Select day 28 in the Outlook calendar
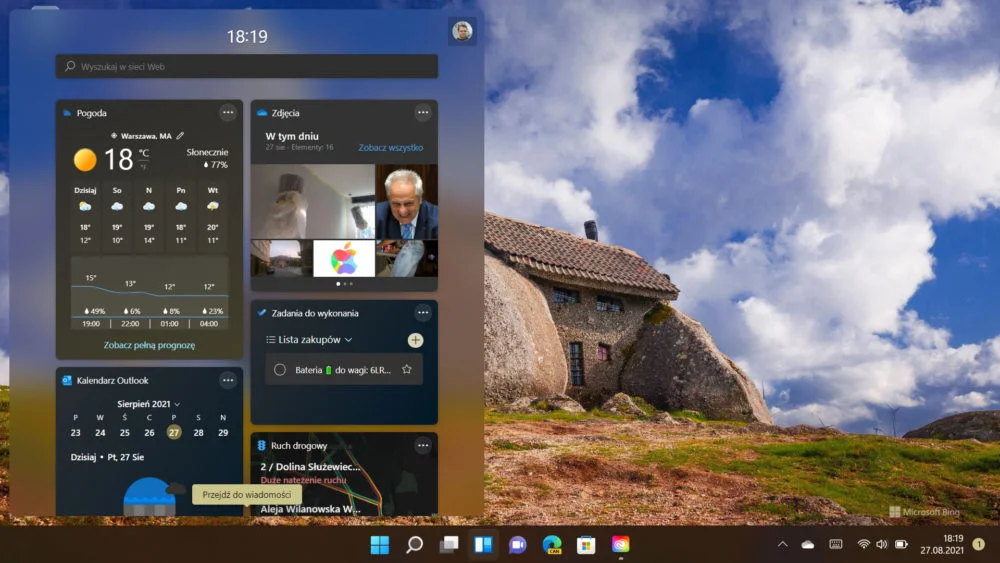The image size is (1000, 563). (x=198, y=432)
